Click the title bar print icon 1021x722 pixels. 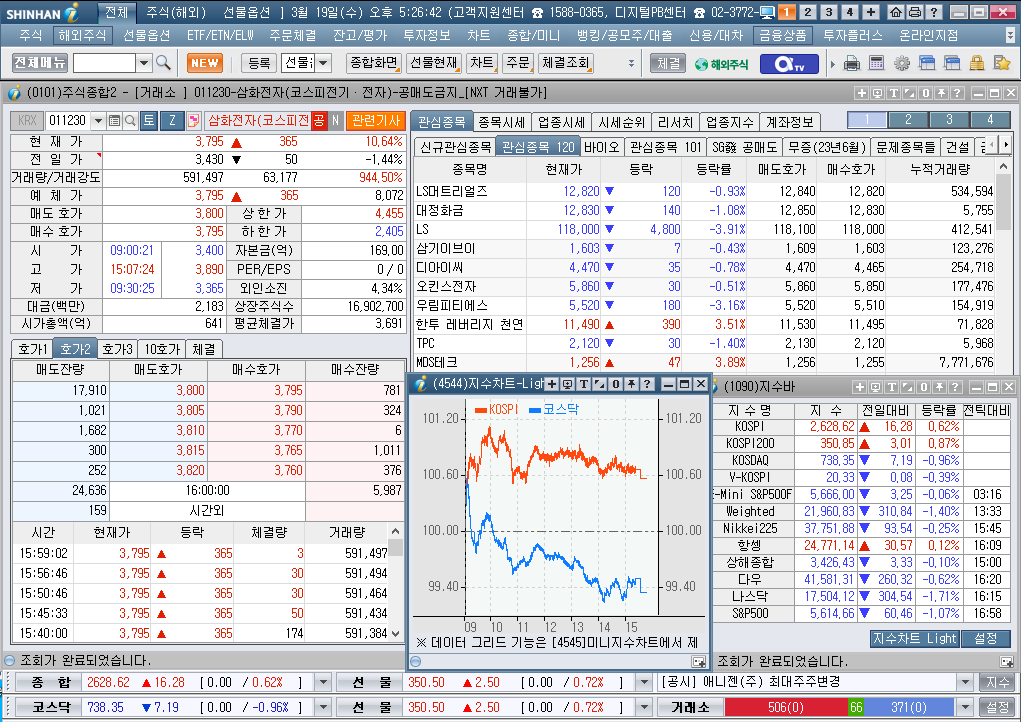pos(914,12)
